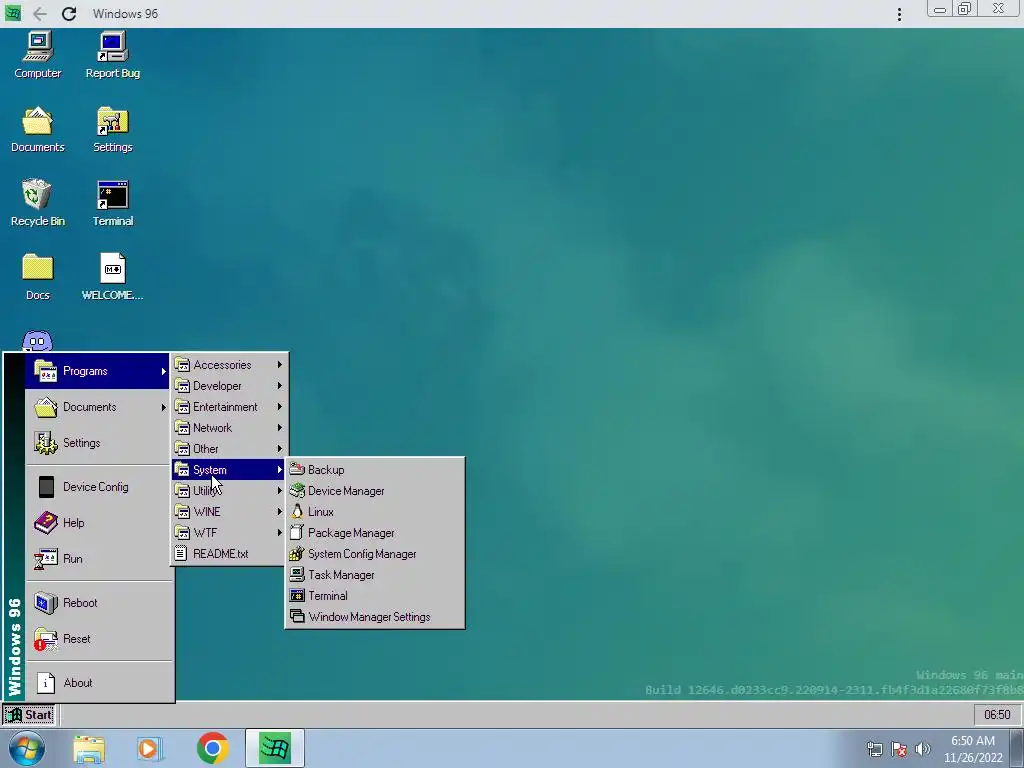
Task: Open the Documents desktop folder
Action: [x=38, y=129]
